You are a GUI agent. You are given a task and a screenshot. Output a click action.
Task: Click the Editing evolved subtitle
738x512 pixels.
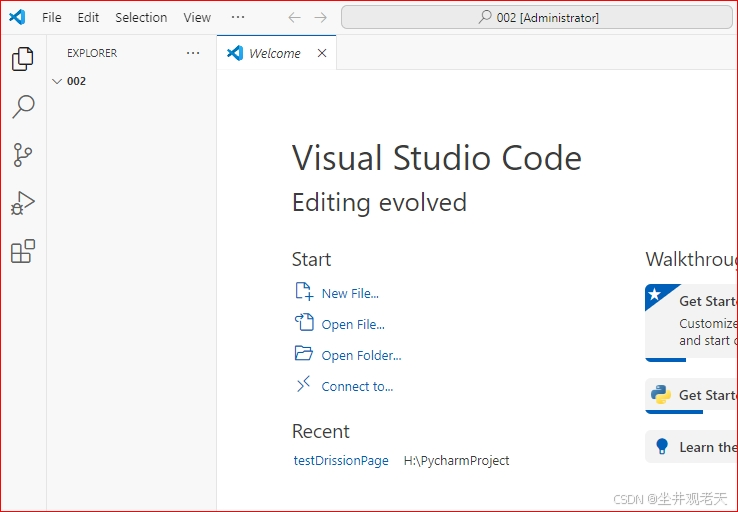click(x=379, y=203)
